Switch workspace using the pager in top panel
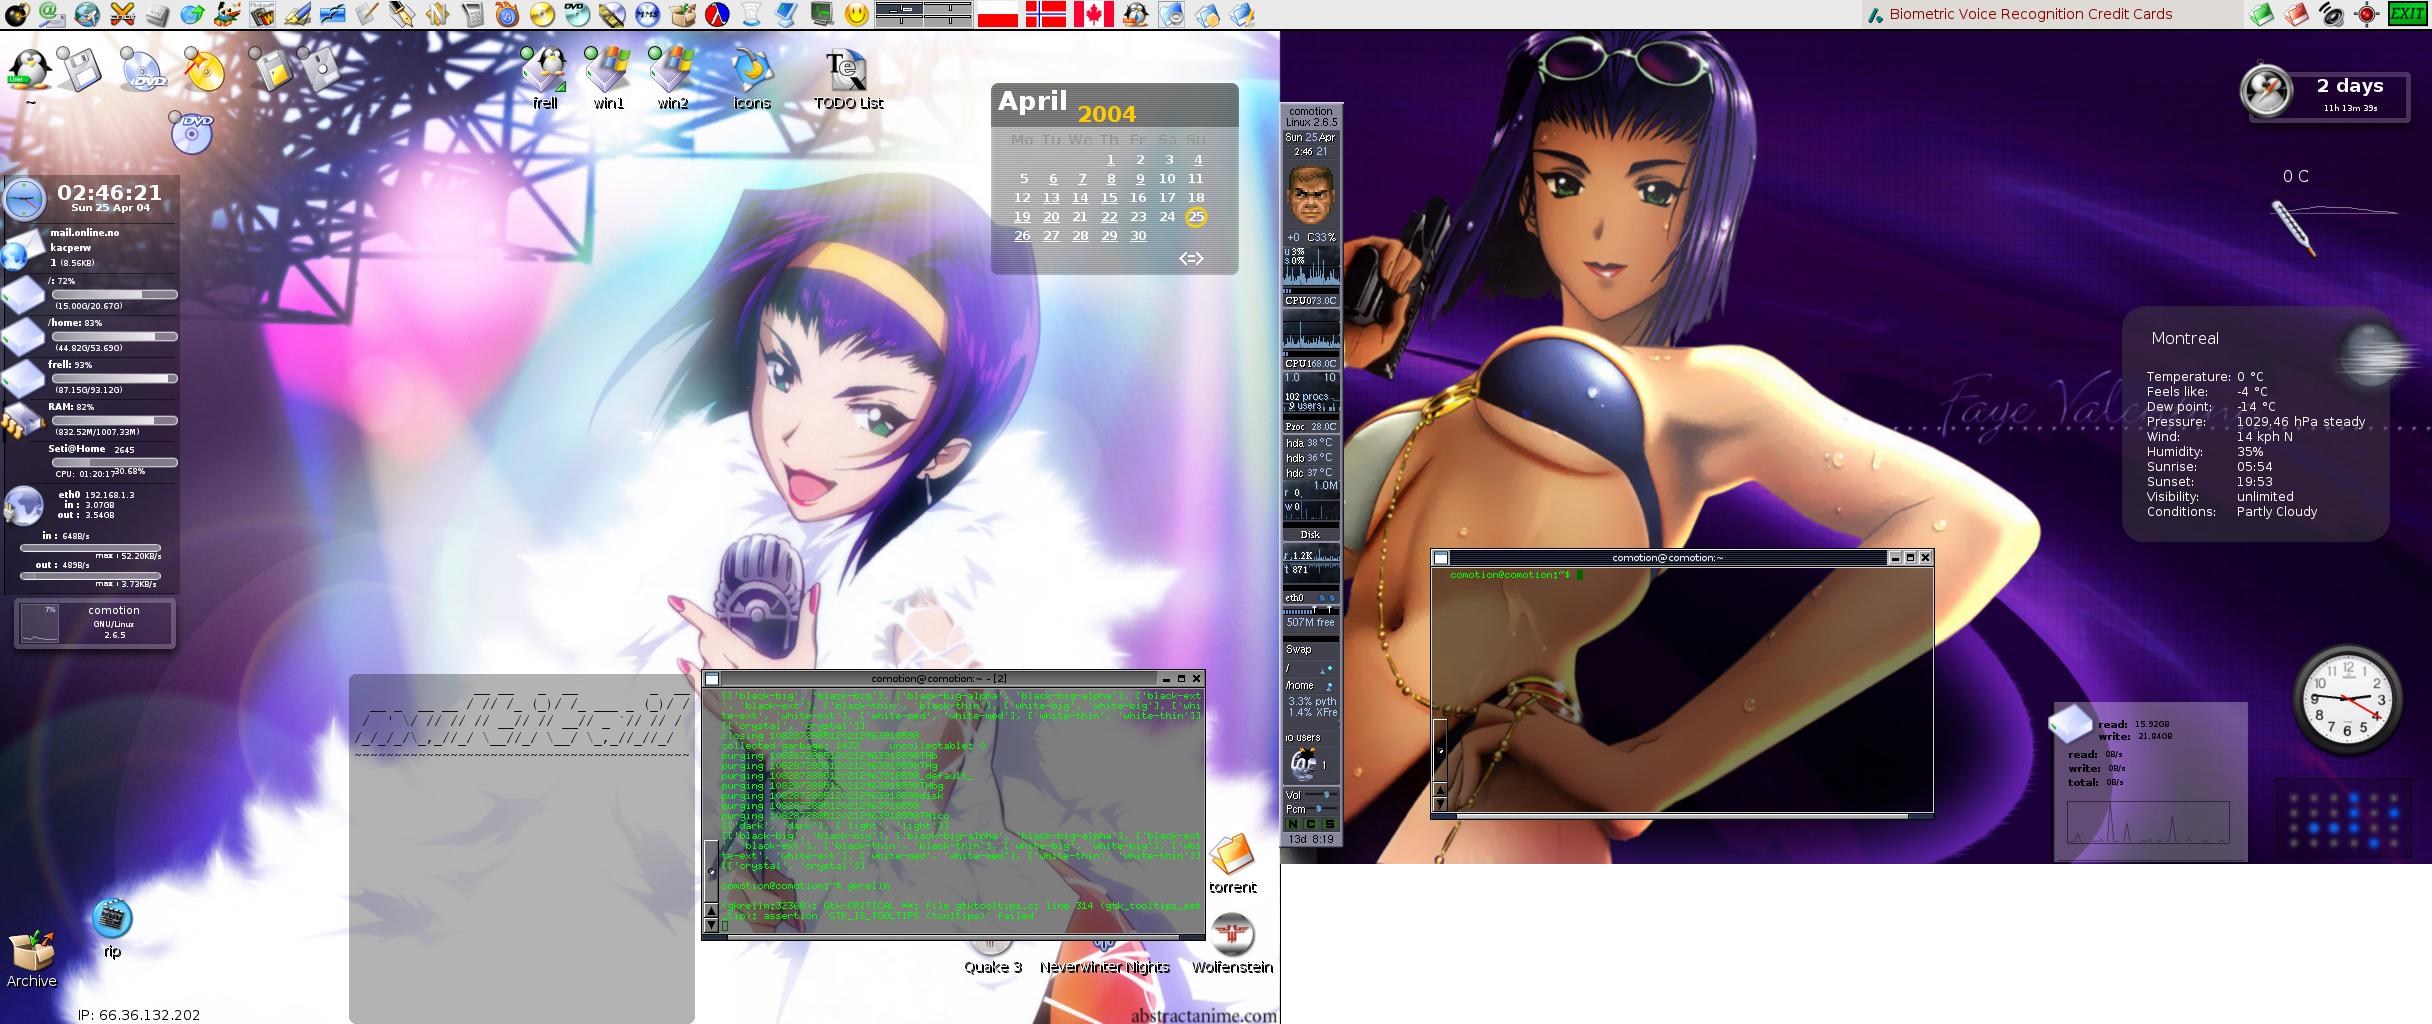This screenshot has height=1024, width=2432. 923,14
